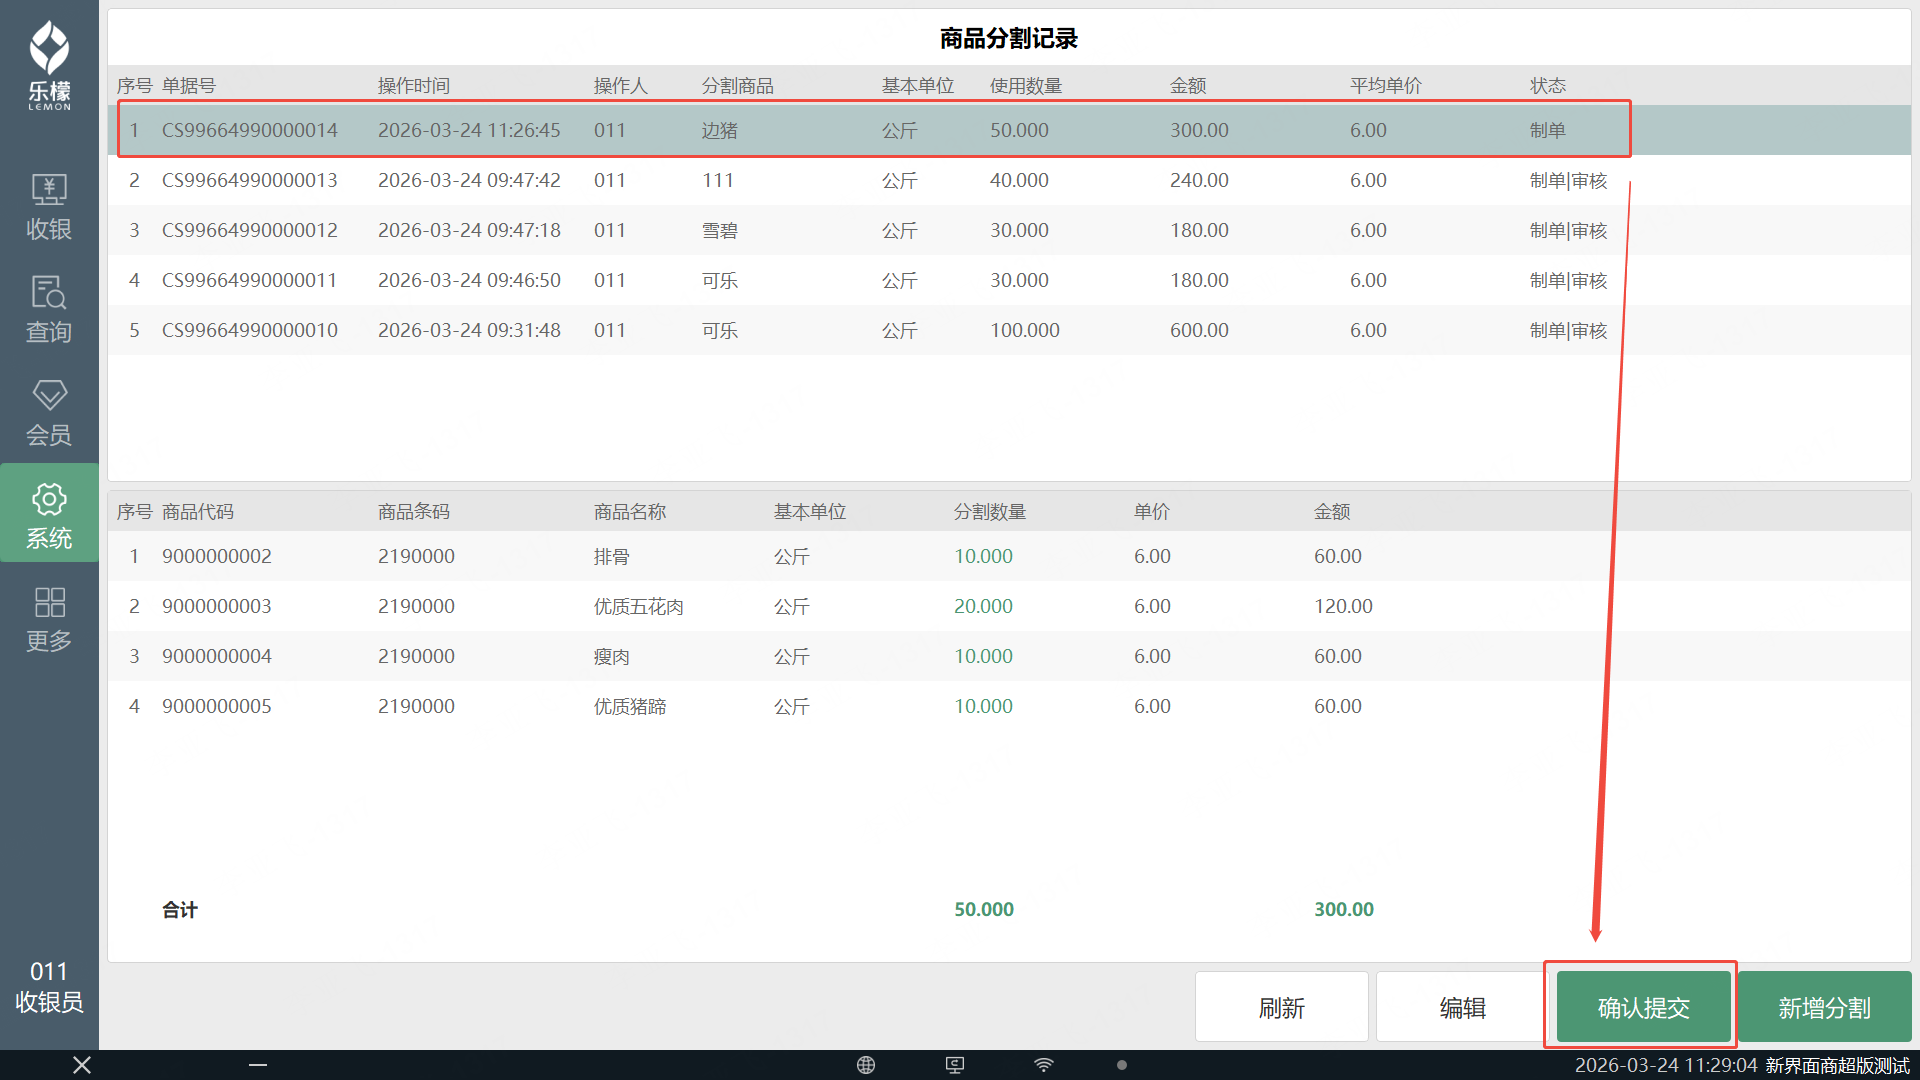Image resolution: width=1920 pixels, height=1080 pixels.
Task: Click the 编辑 edit button
Action: (1462, 1007)
